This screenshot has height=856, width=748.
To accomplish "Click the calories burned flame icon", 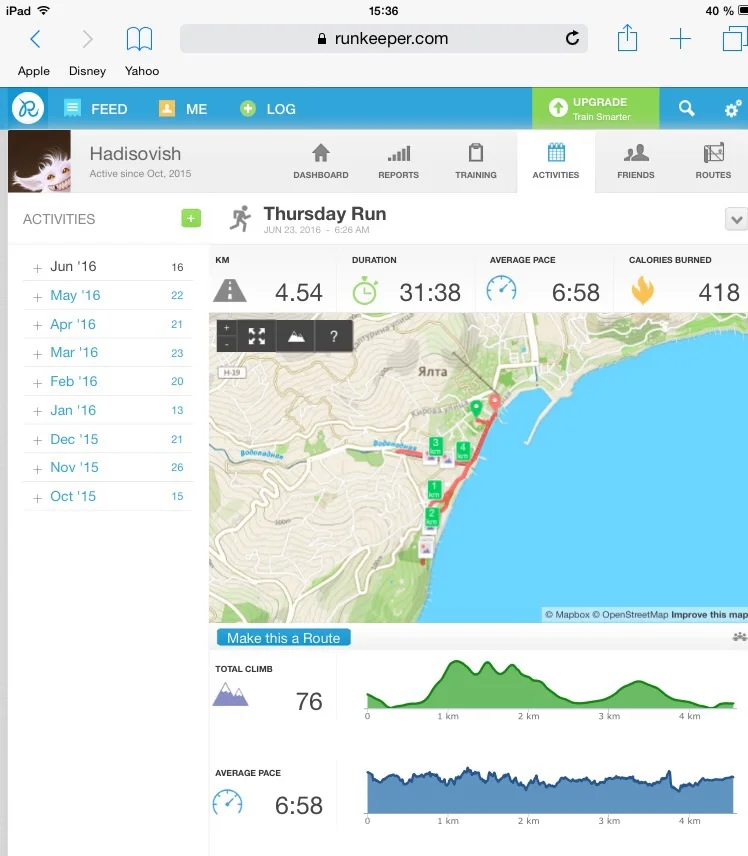I will point(643,290).
